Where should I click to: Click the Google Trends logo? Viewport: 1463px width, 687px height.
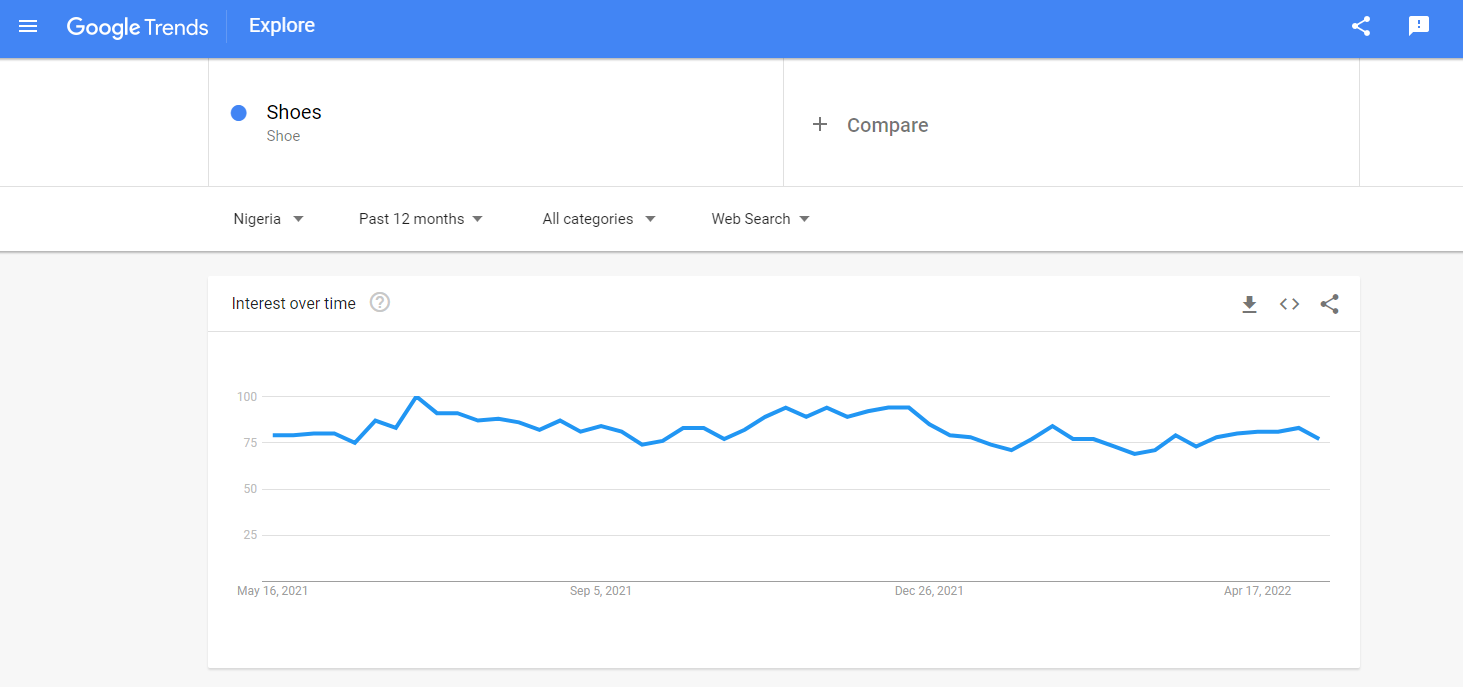137,27
